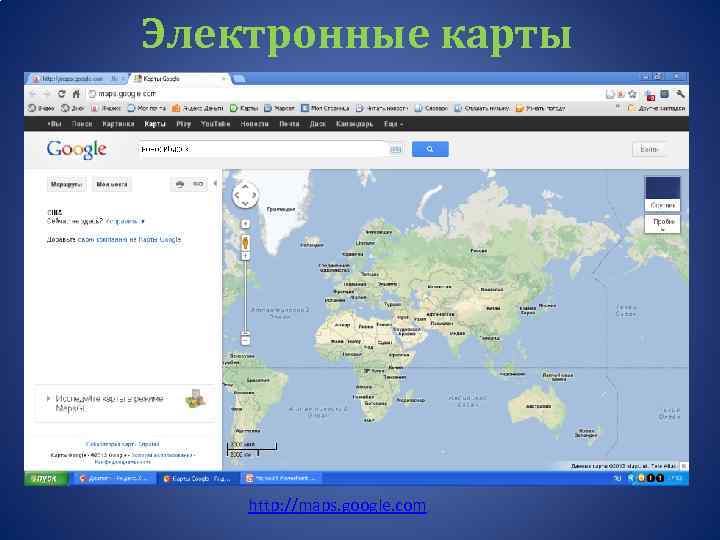Image resolution: width=720 pixels, height=540 pixels.
Task: Open Поиск in Google bar
Action: click(82, 124)
